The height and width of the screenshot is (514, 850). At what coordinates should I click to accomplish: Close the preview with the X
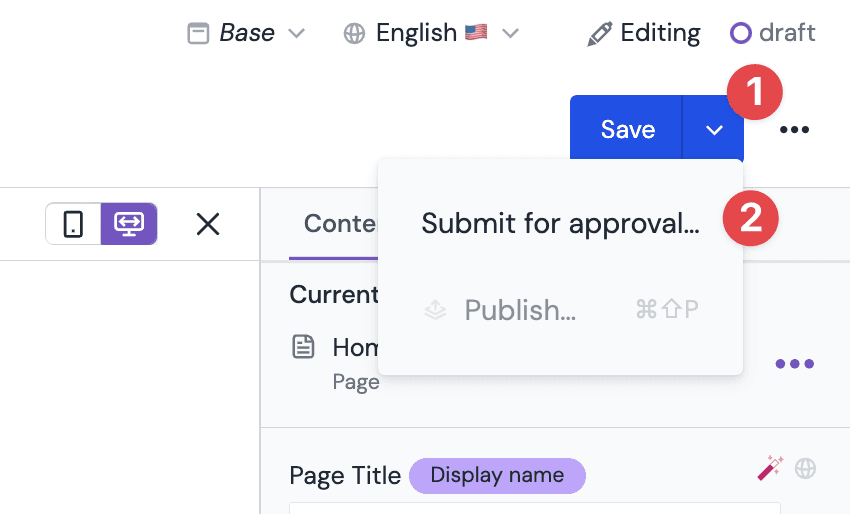208,224
